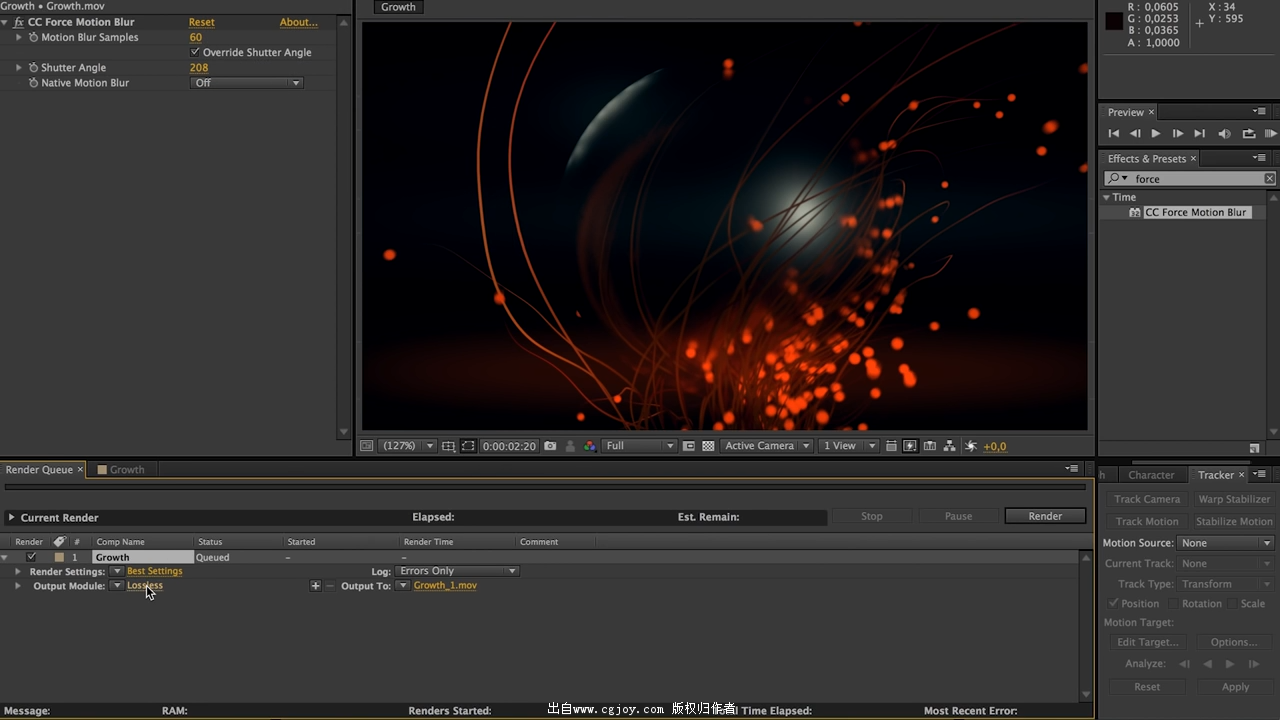The height and width of the screenshot is (720, 1280).
Task: Open the grid and guide options icon
Action: point(449,446)
